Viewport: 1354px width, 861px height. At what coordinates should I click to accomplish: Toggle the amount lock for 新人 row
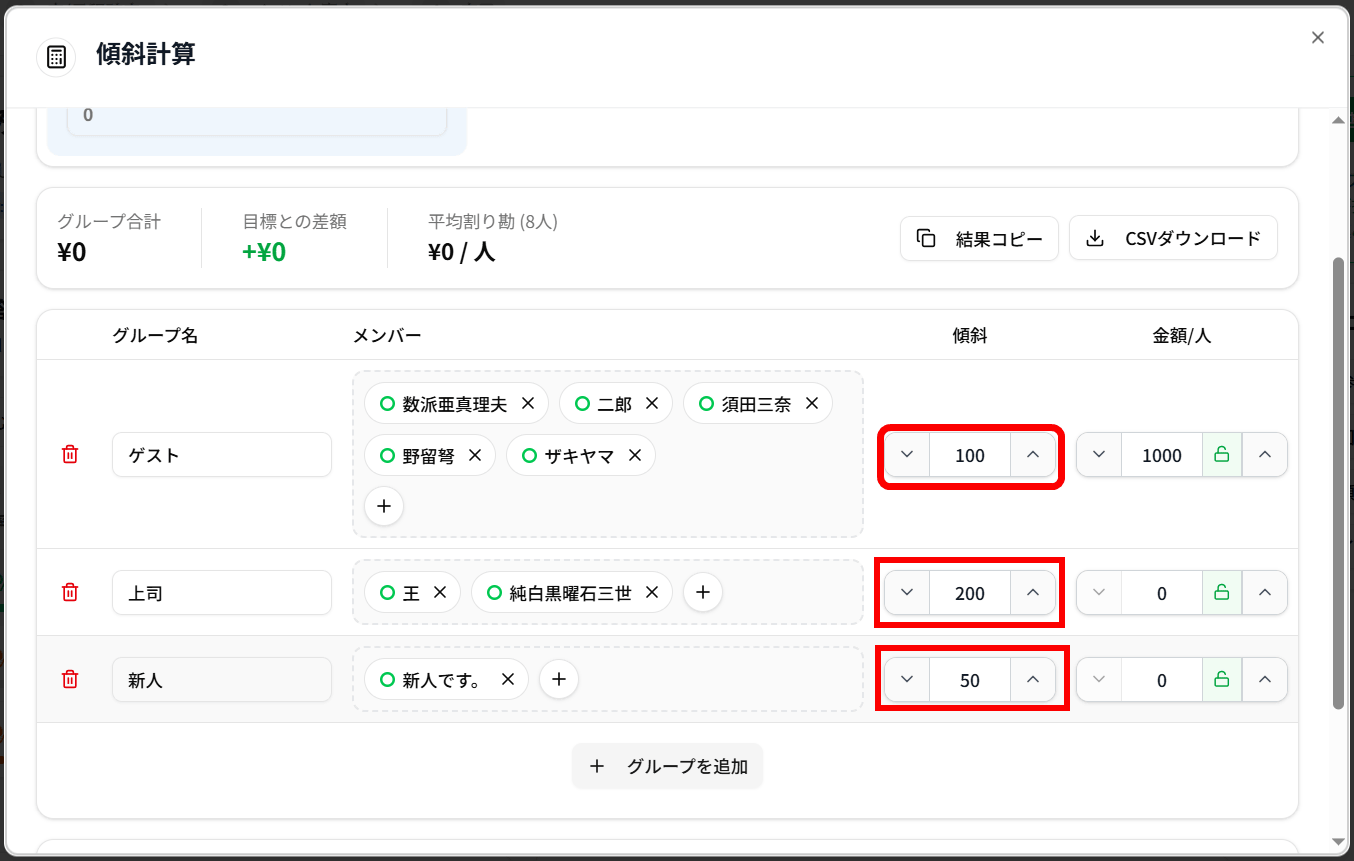coord(1221,680)
